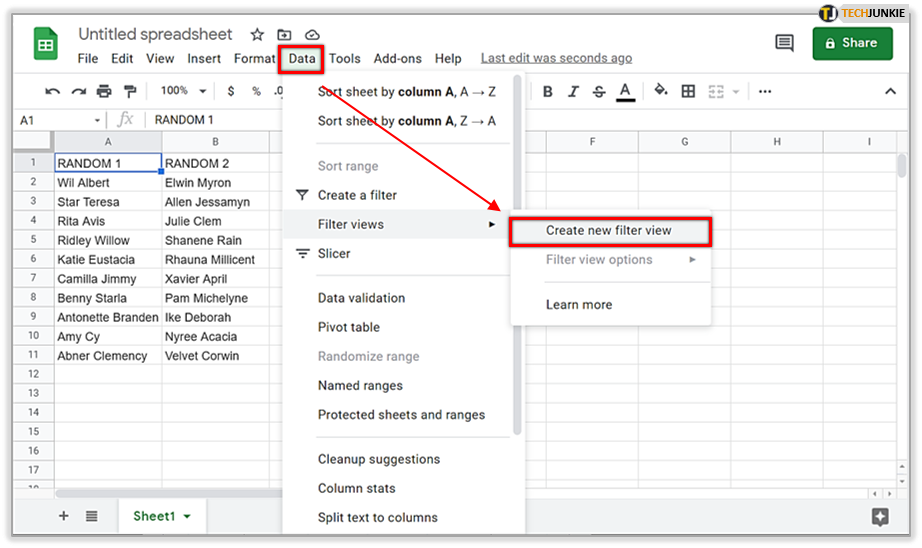Toggle strikethrough formatting
This screenshot has height=548, width=922.
599,91
